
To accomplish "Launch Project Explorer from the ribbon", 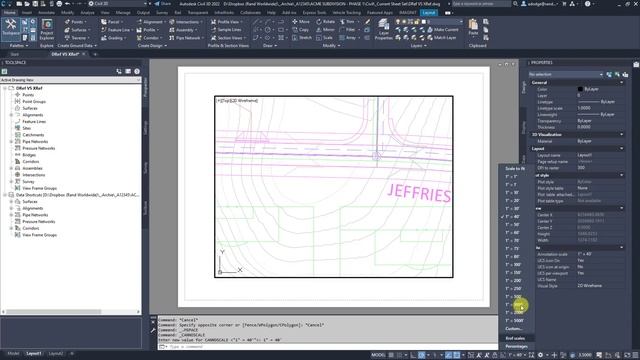I will tap(47, 29).
